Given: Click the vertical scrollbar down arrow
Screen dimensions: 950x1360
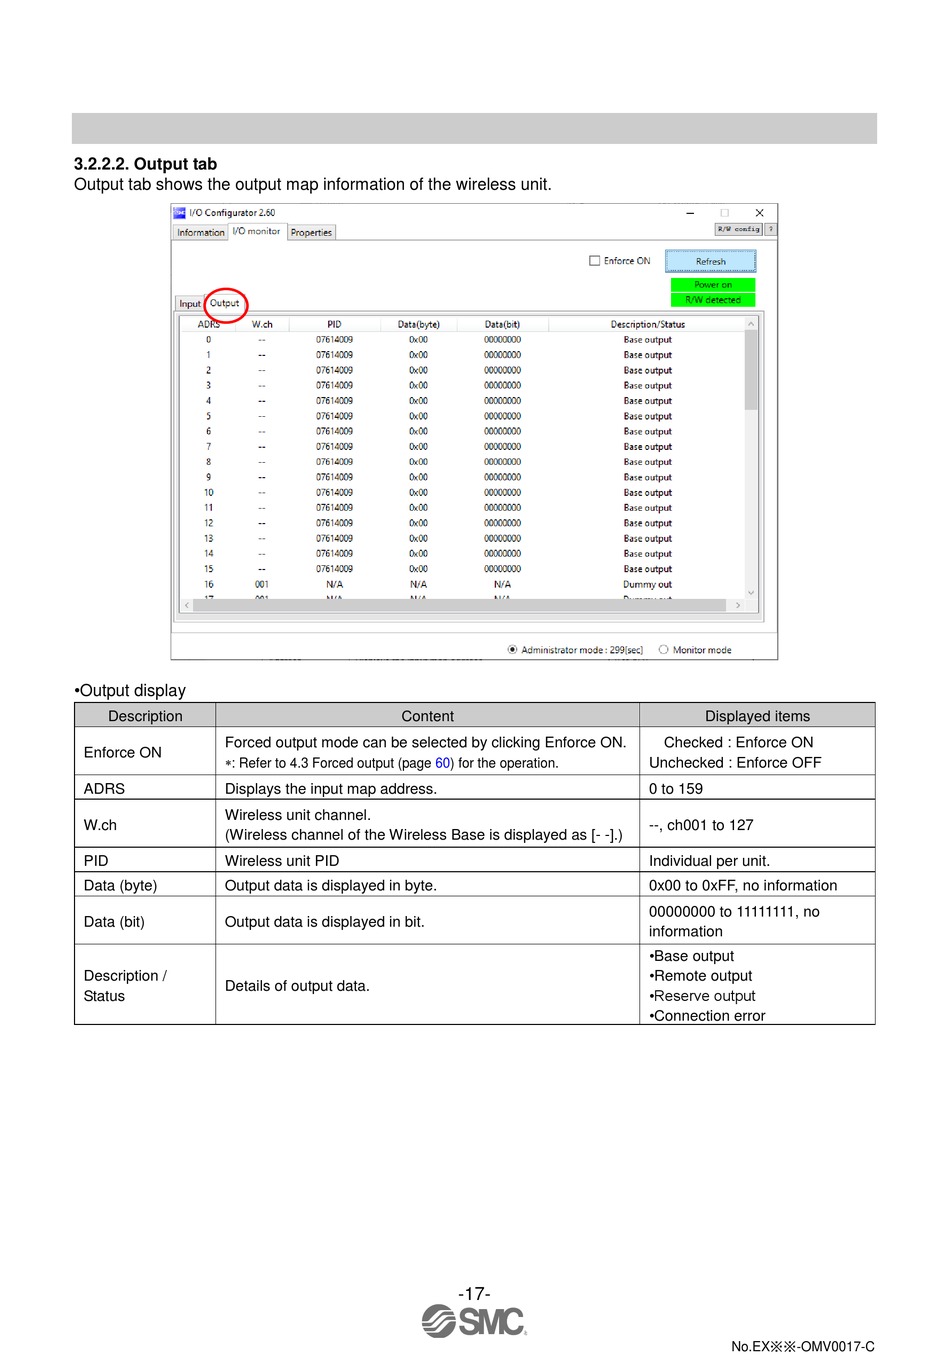Looking at the screenshot, I should point(751,592).
